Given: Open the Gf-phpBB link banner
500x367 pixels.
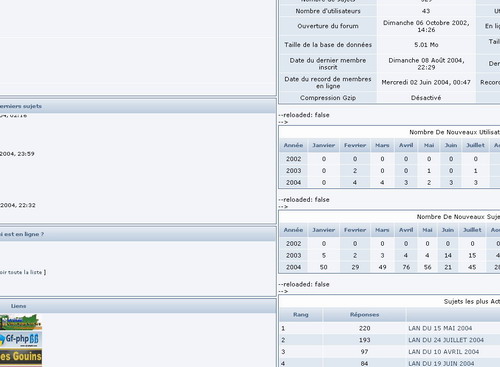Looking at the screenshot, I should [21, 339].
